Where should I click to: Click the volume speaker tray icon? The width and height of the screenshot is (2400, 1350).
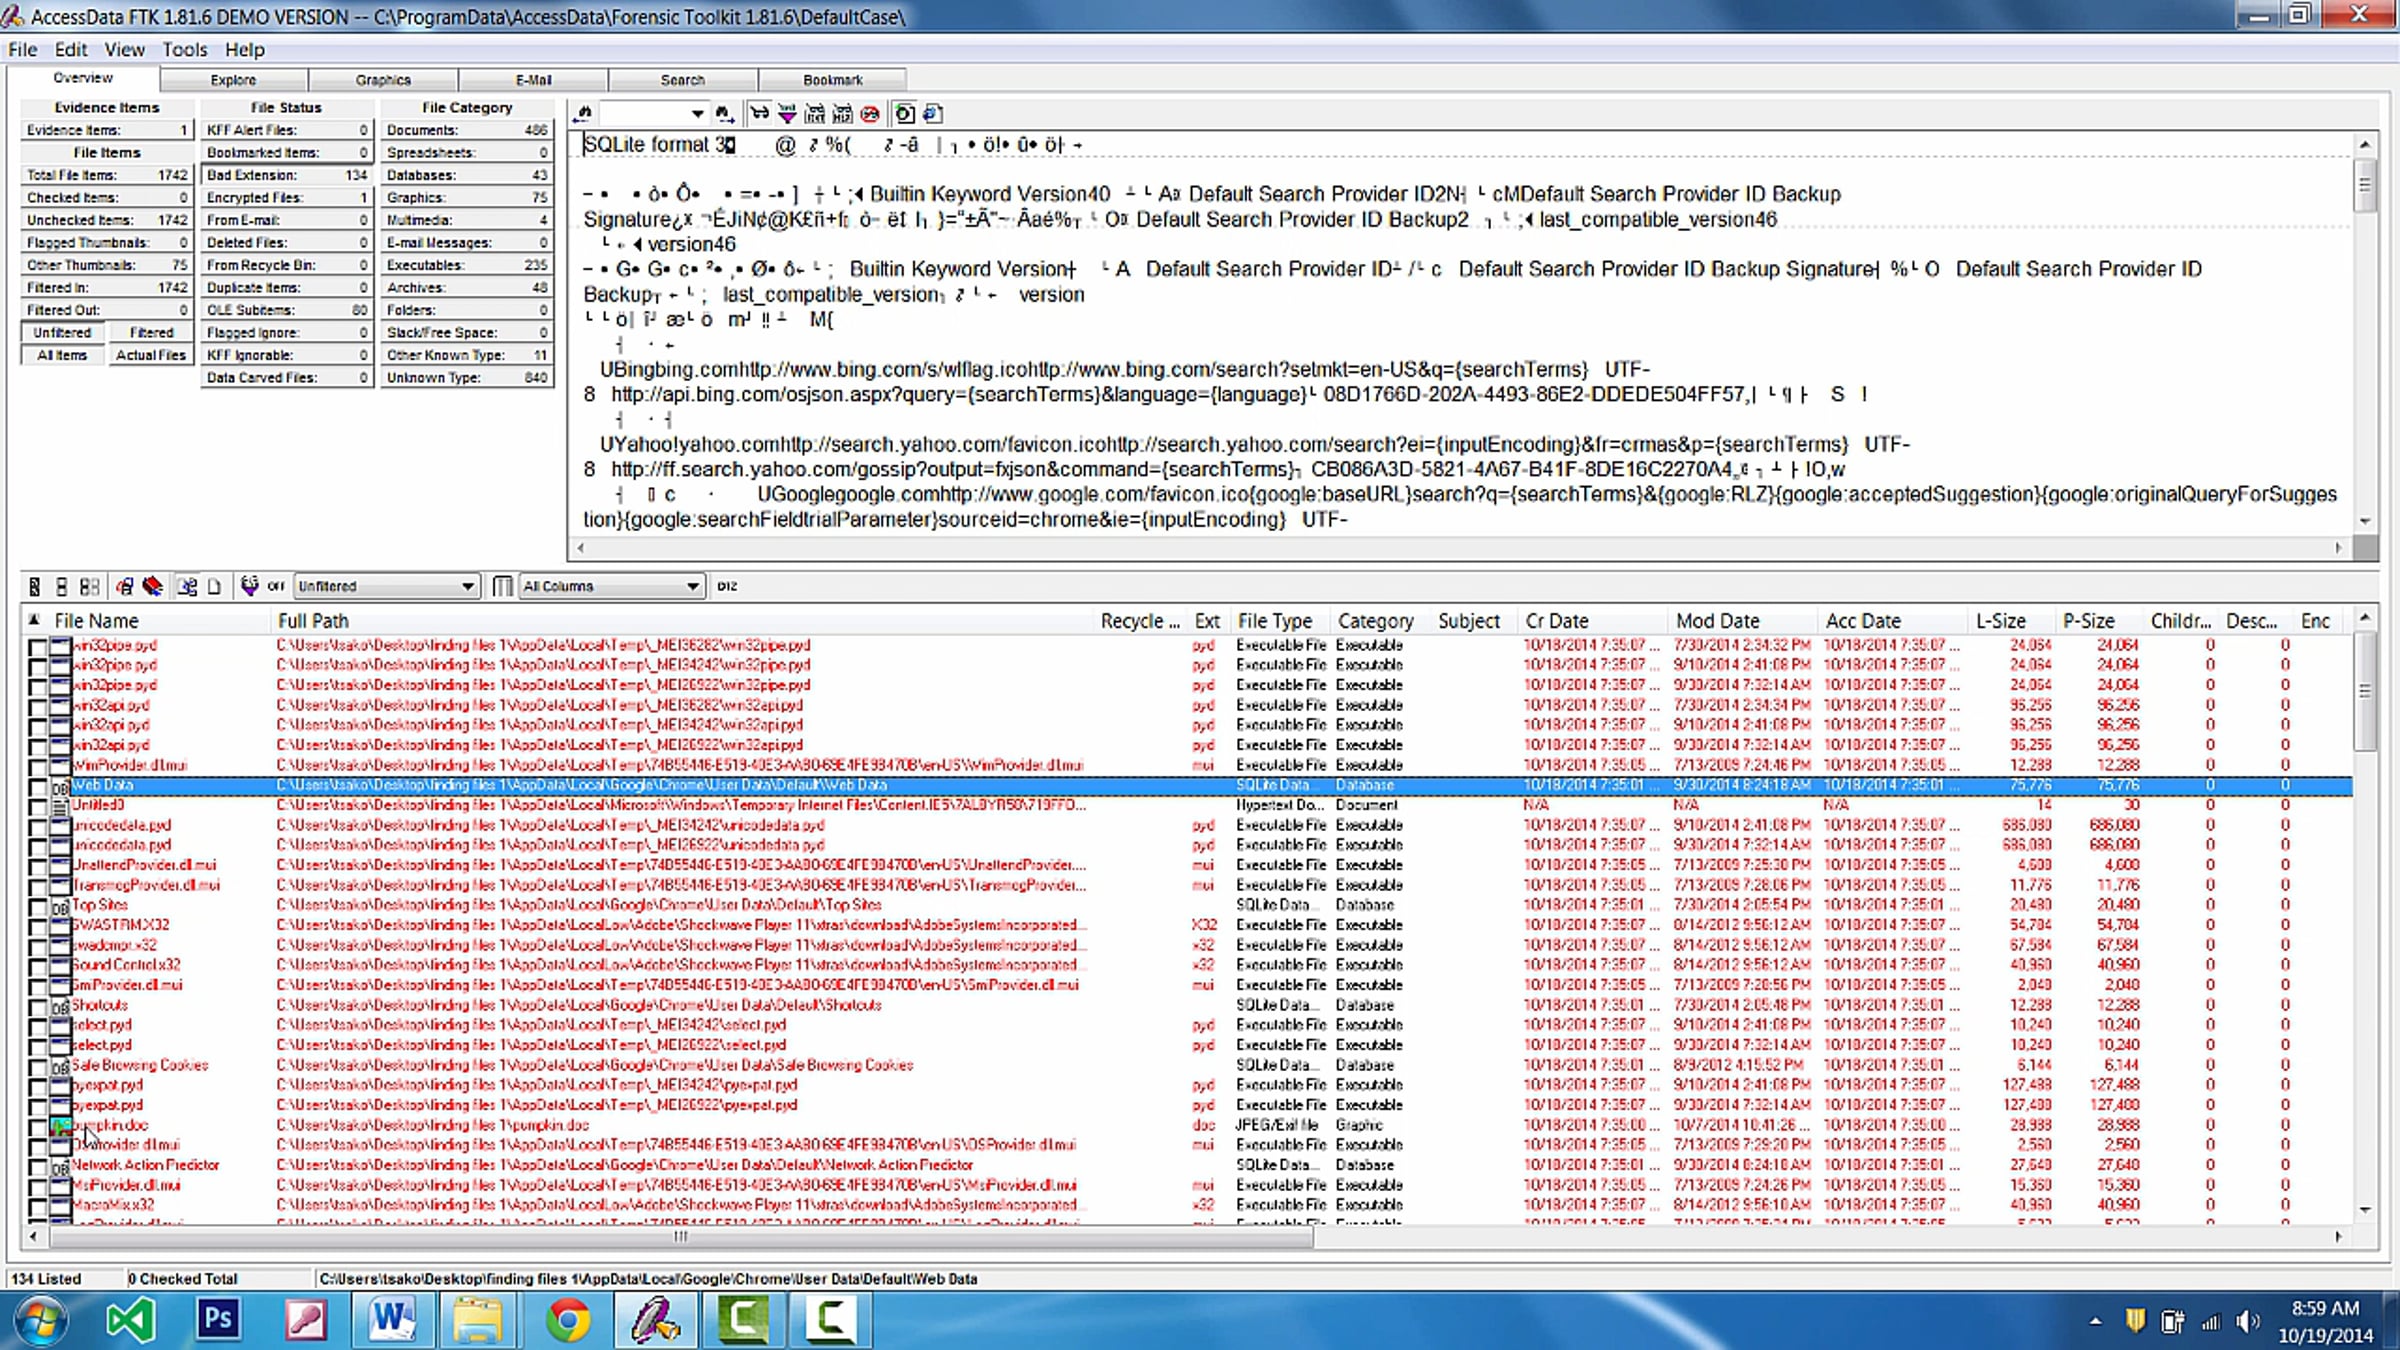pos(2248,1322)
